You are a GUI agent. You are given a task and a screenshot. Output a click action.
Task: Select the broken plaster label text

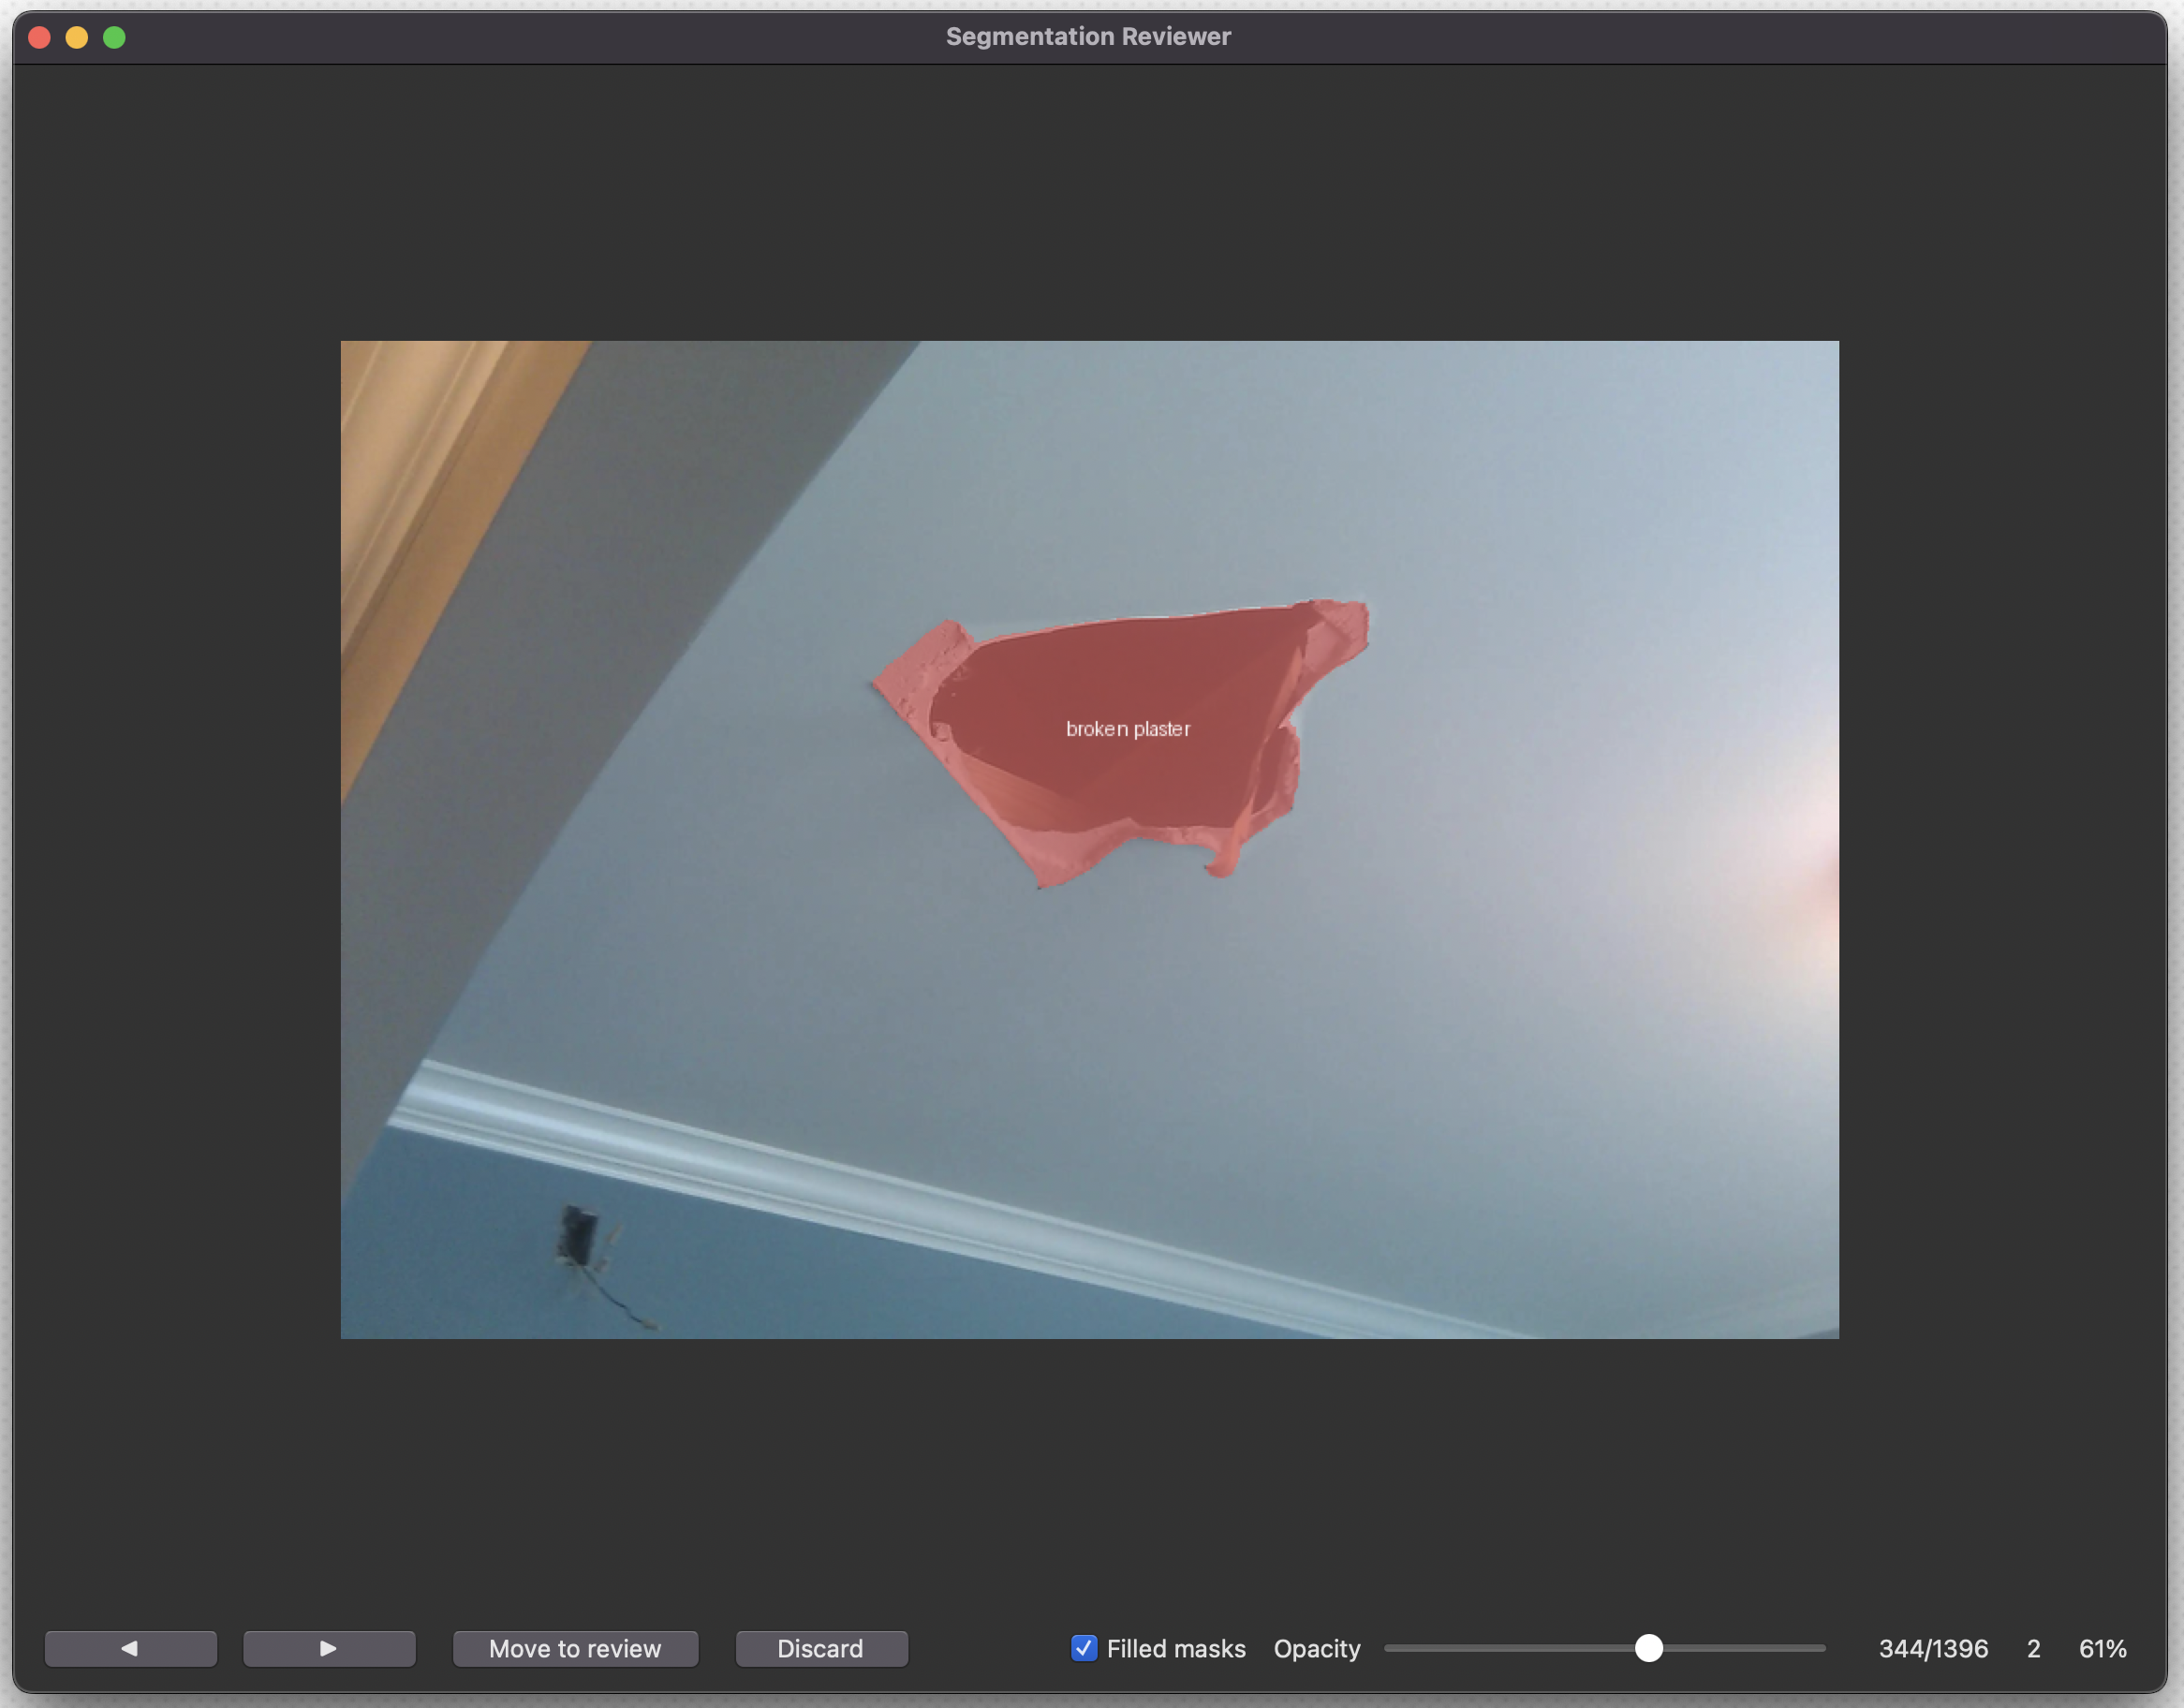coord(1128,729)
